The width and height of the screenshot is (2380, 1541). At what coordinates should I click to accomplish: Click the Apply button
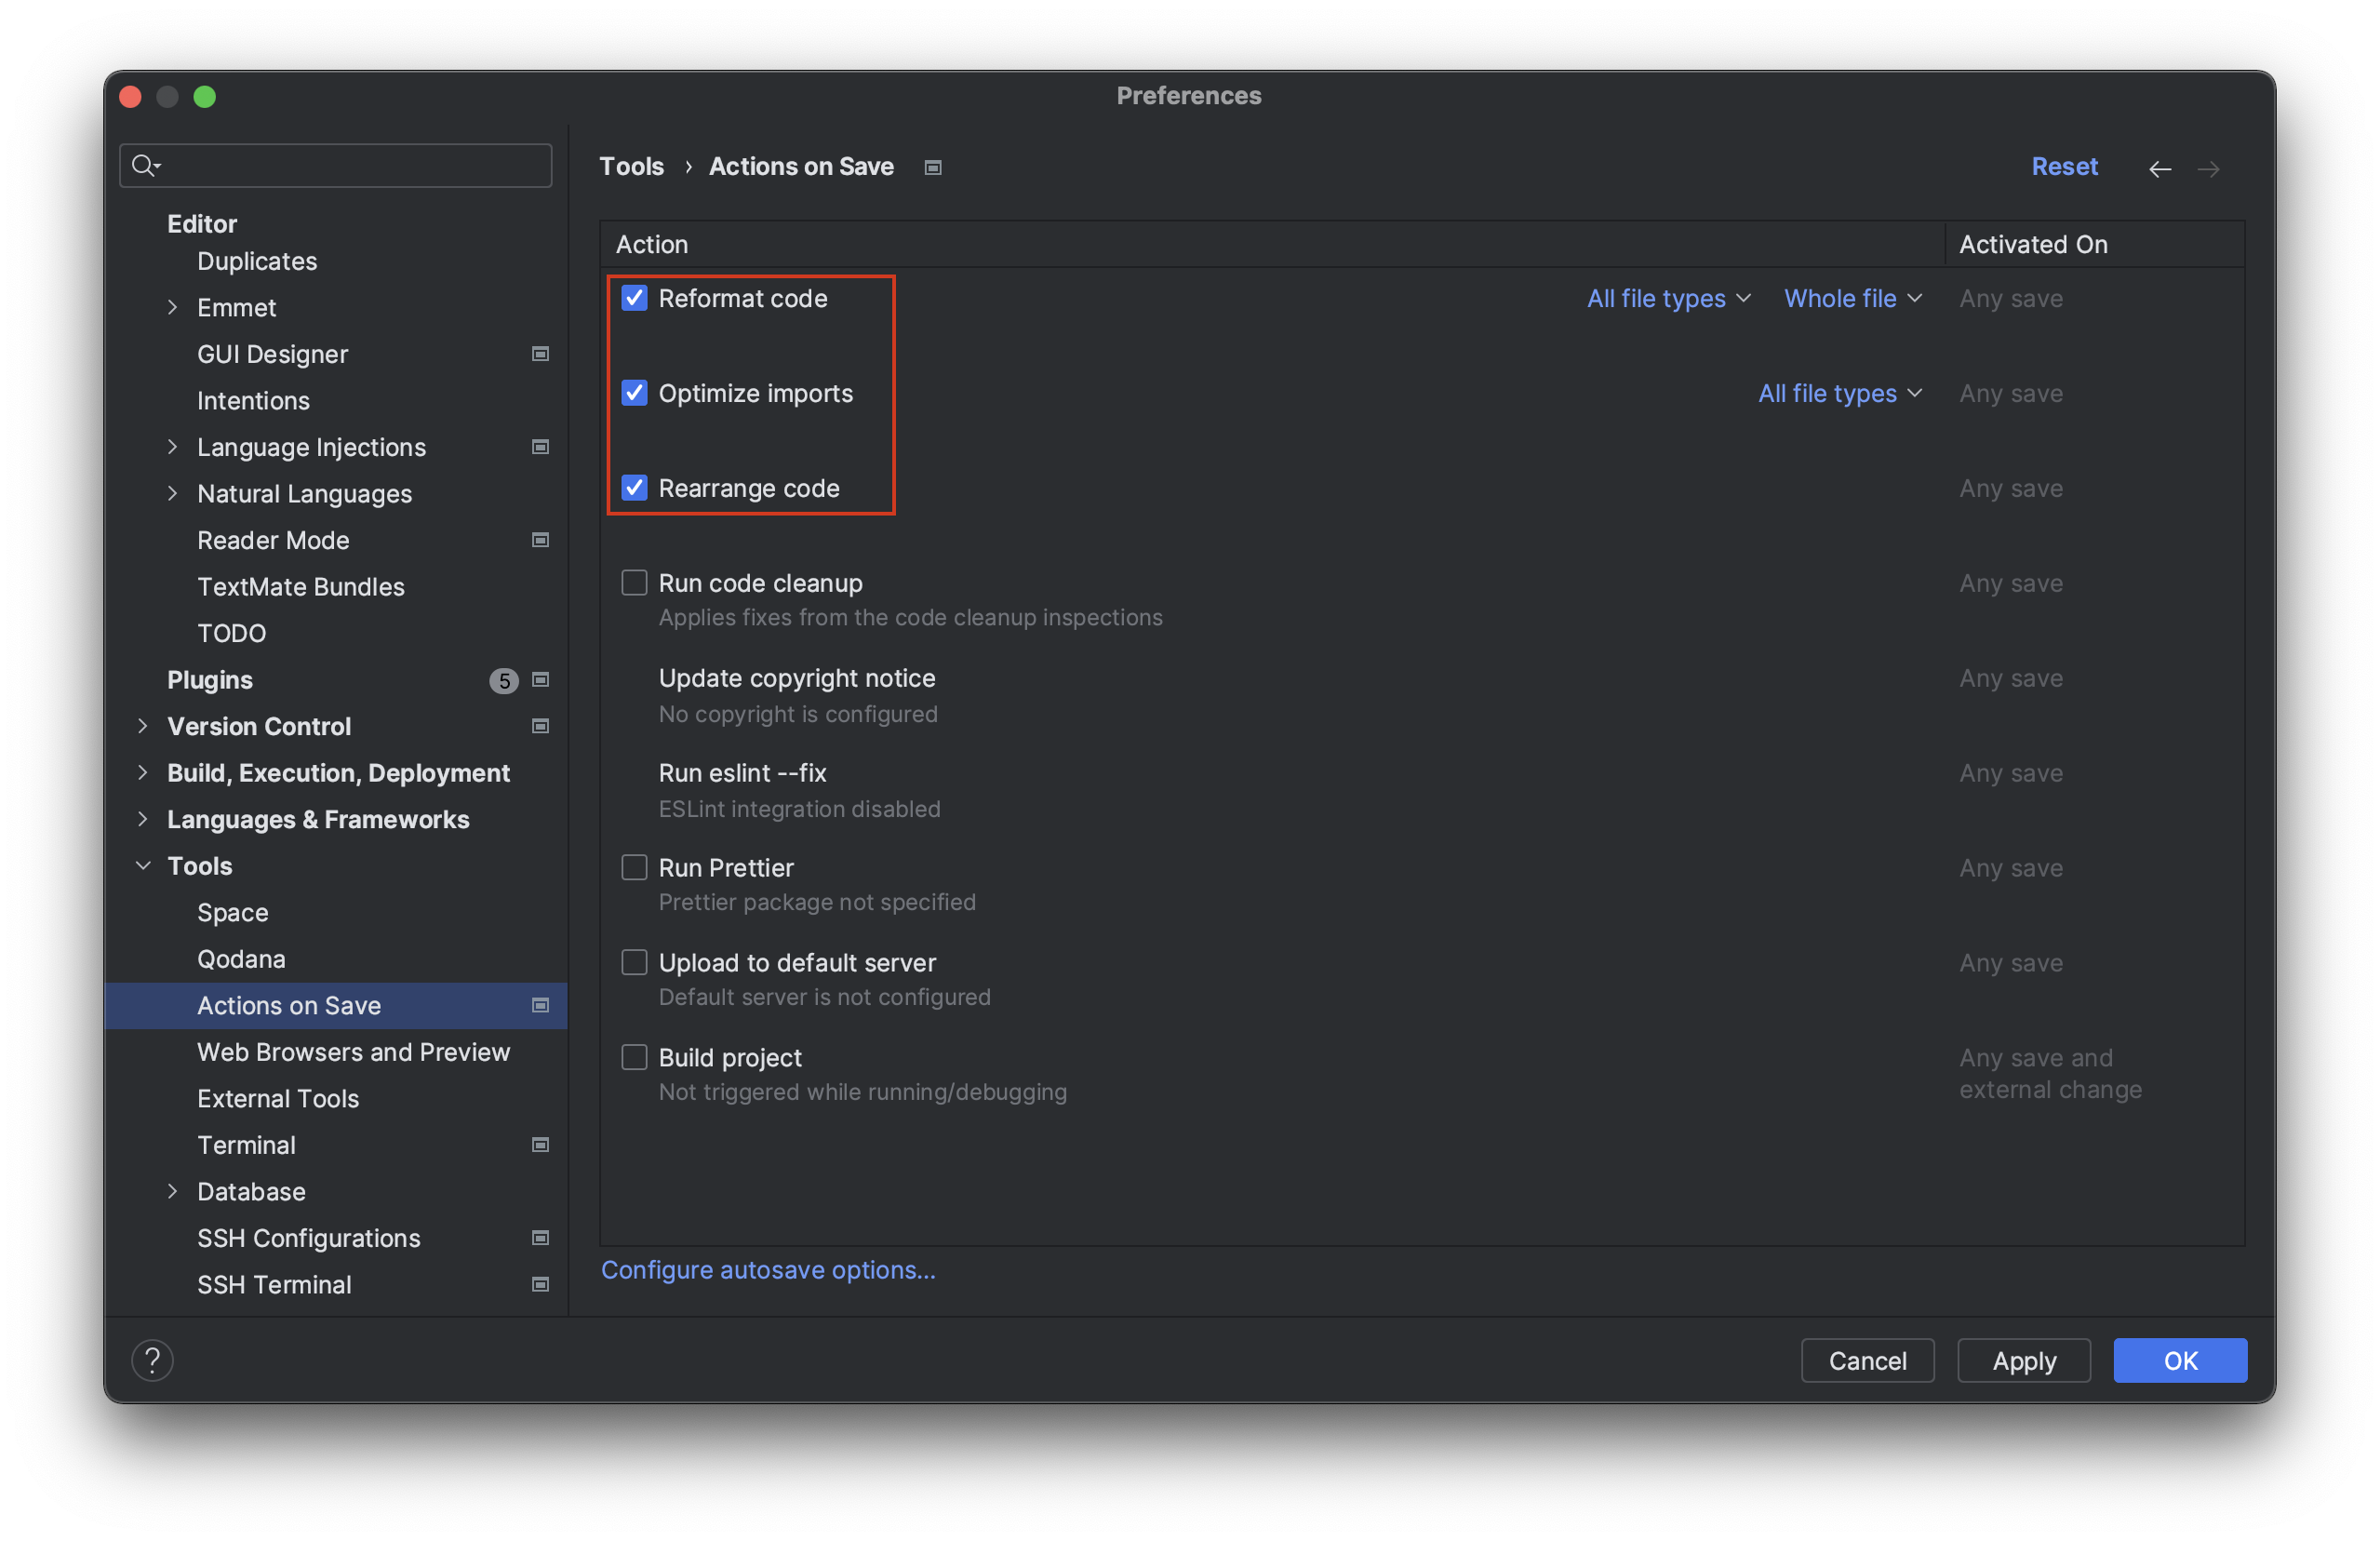pyautogui.click(x=2023, y=1360)
